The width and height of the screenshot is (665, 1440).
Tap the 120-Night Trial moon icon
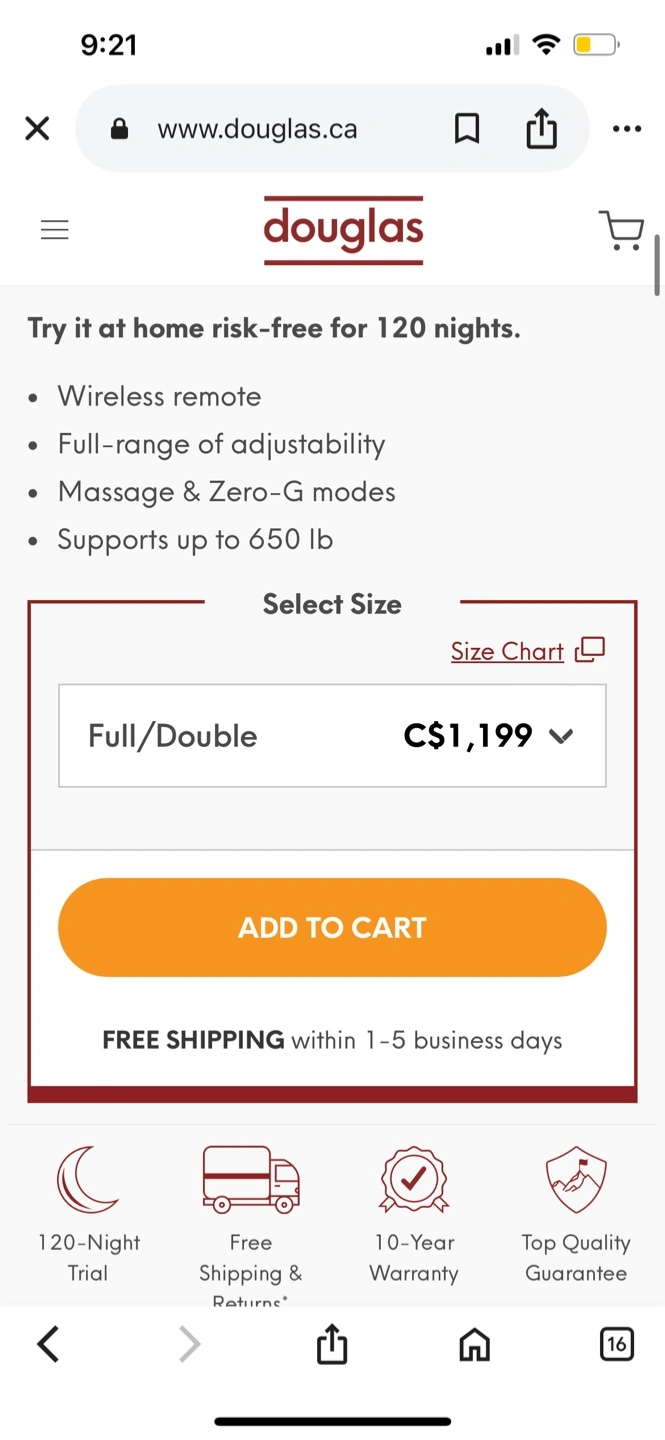click(87, 1180)
